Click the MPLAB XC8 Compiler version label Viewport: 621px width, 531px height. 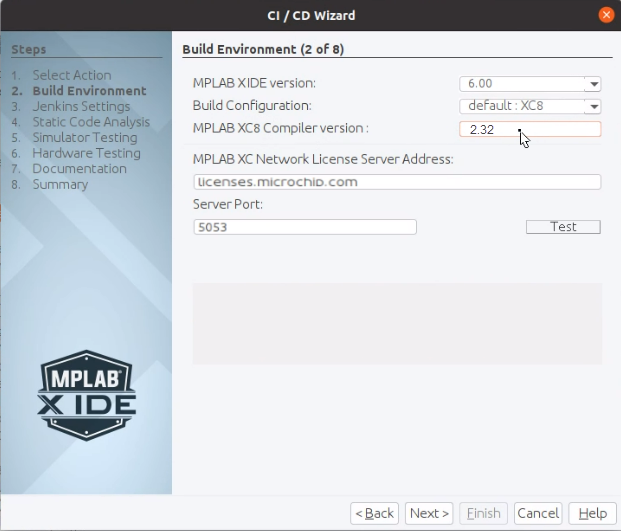coord(280,128)
